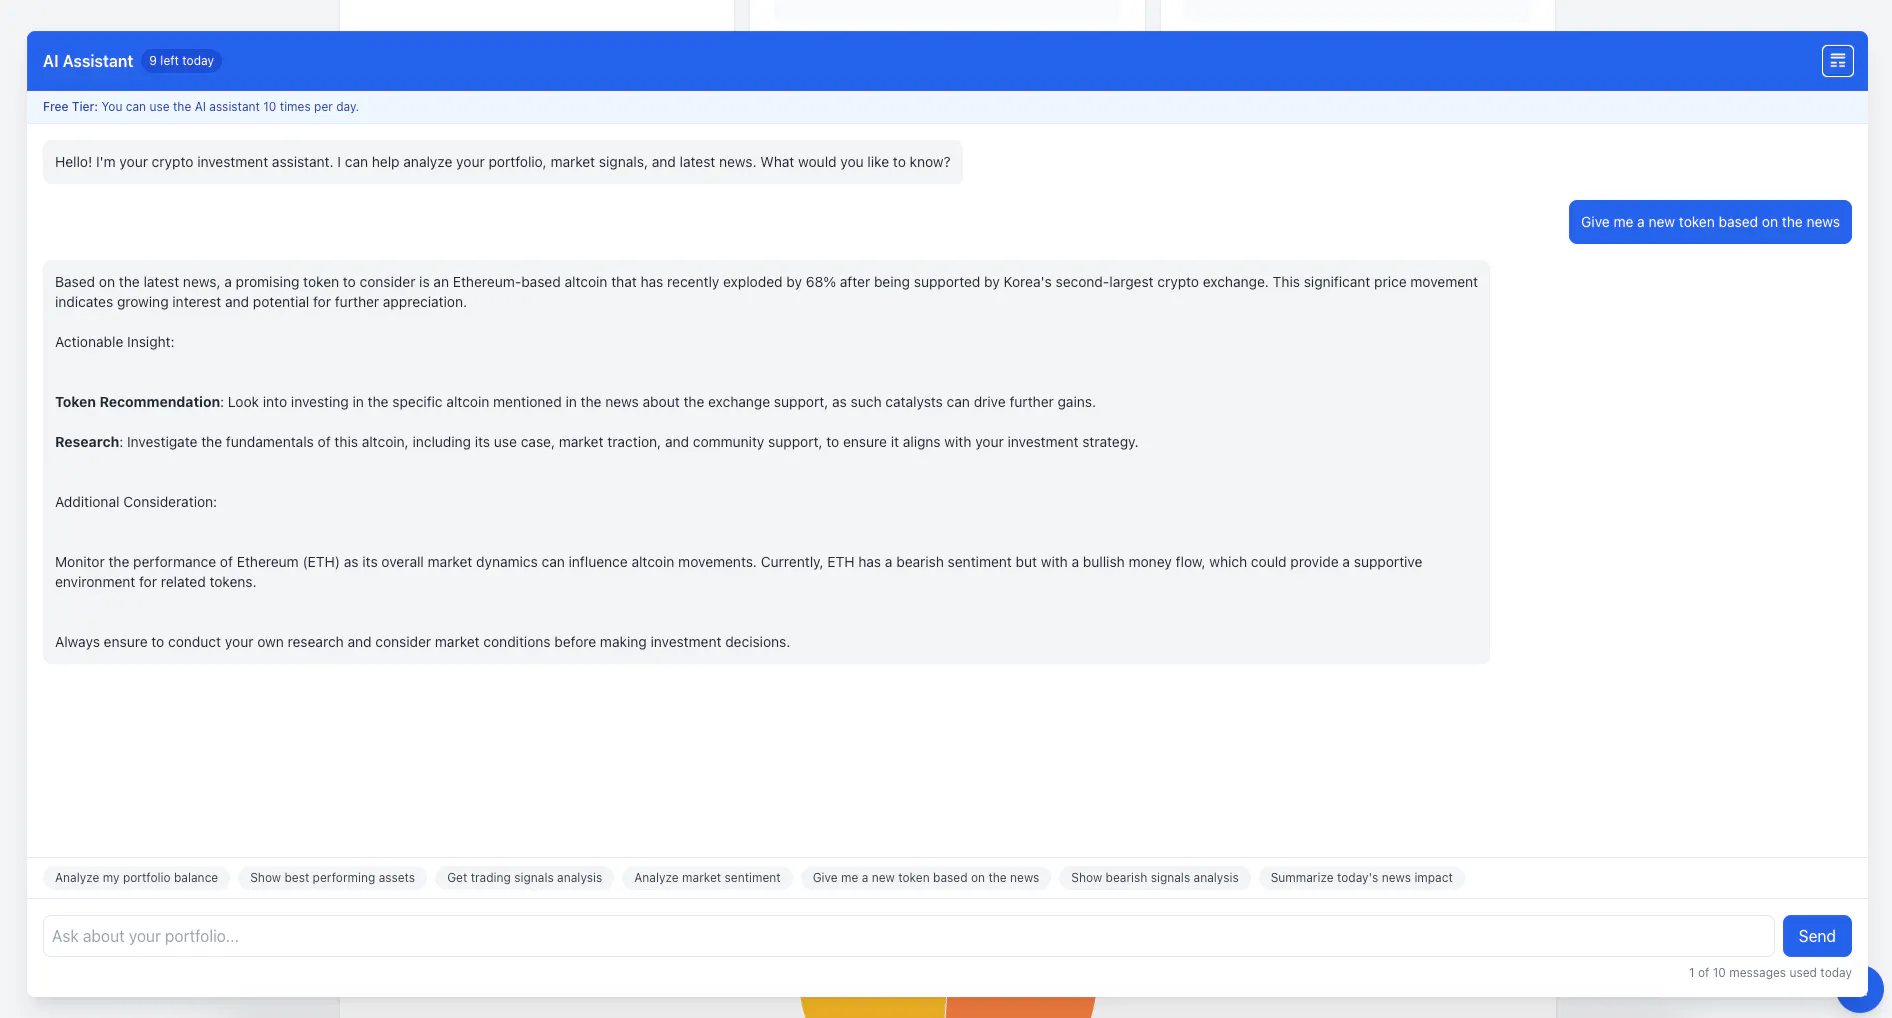Click the 'Hello! I'm your crypto investment assistant' greeting
The width and height of the screenshot is (1892, 1018).
click(x=502, y=162)
